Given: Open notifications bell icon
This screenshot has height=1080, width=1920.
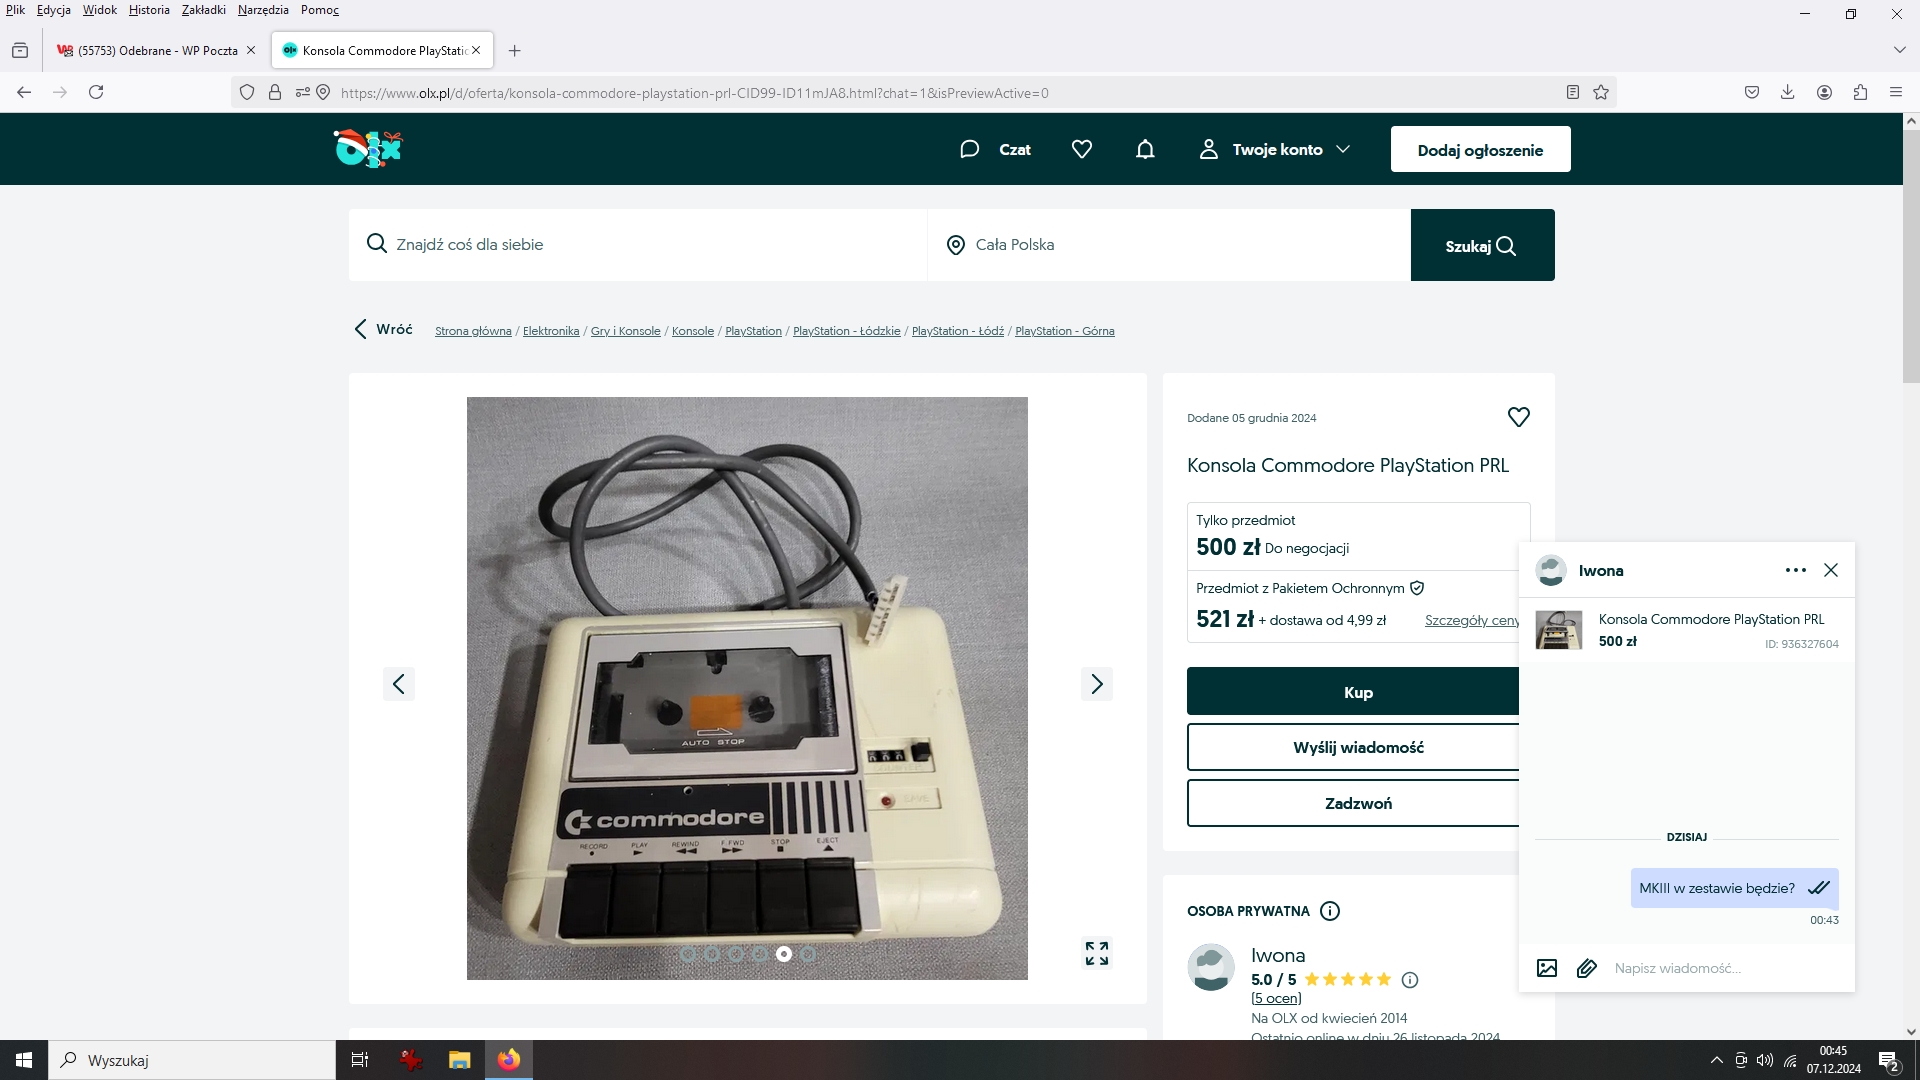Looking at the screenshot, I should [1146, 149].
